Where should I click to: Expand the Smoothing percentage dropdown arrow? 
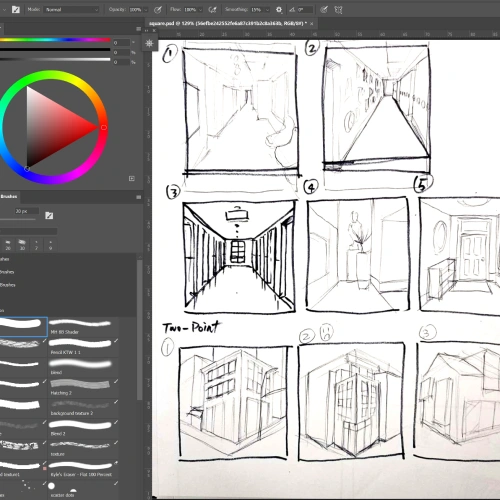[x=267, y=10]
